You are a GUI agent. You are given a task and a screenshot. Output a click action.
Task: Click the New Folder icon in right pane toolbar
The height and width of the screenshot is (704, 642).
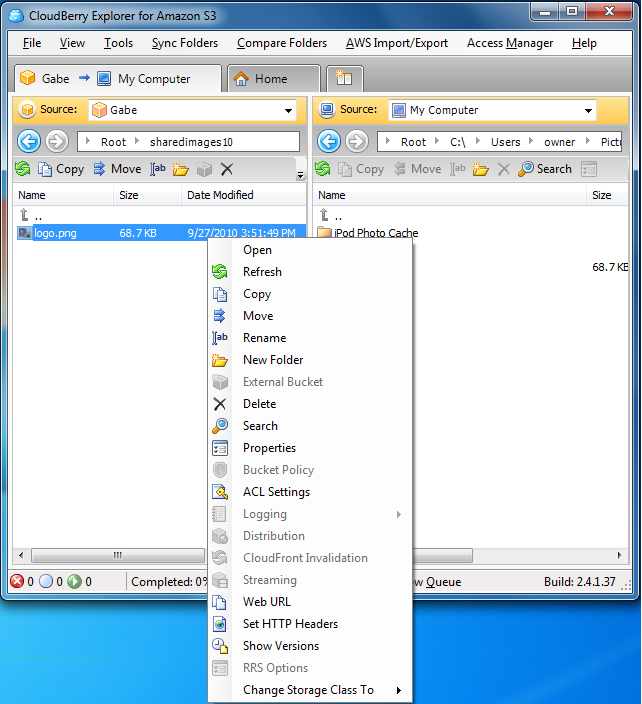point(480,169)
